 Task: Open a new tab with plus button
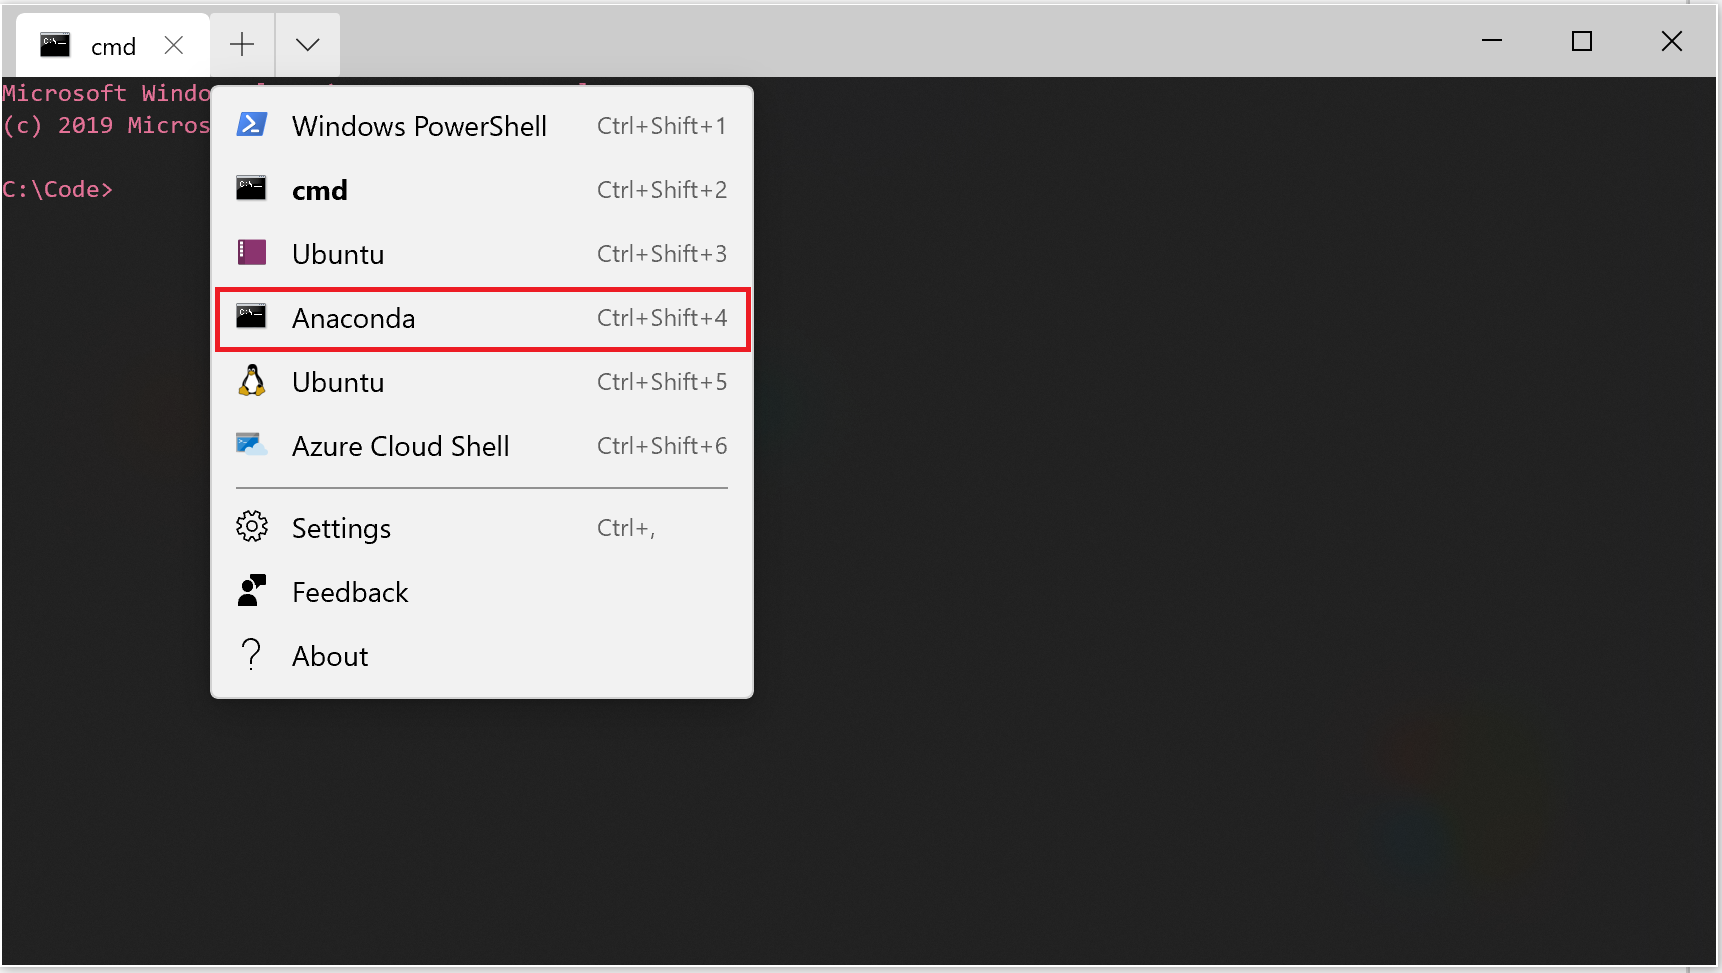(x=242, y=45)
